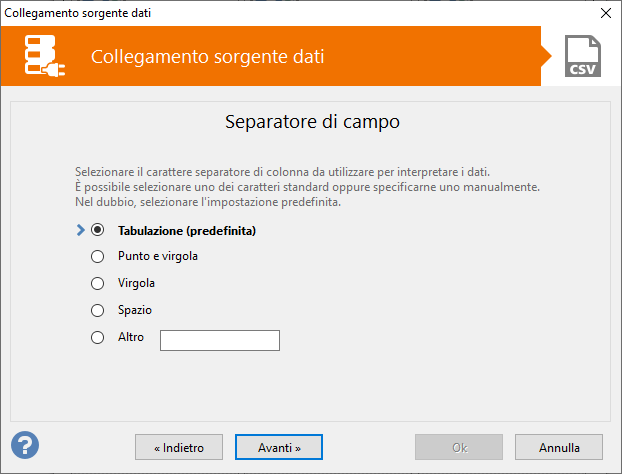Focus the Altro custom character text field
Image resolution: width=622 pixels, height=474 pixels.
pyautogui.click(x=219, y=341)
